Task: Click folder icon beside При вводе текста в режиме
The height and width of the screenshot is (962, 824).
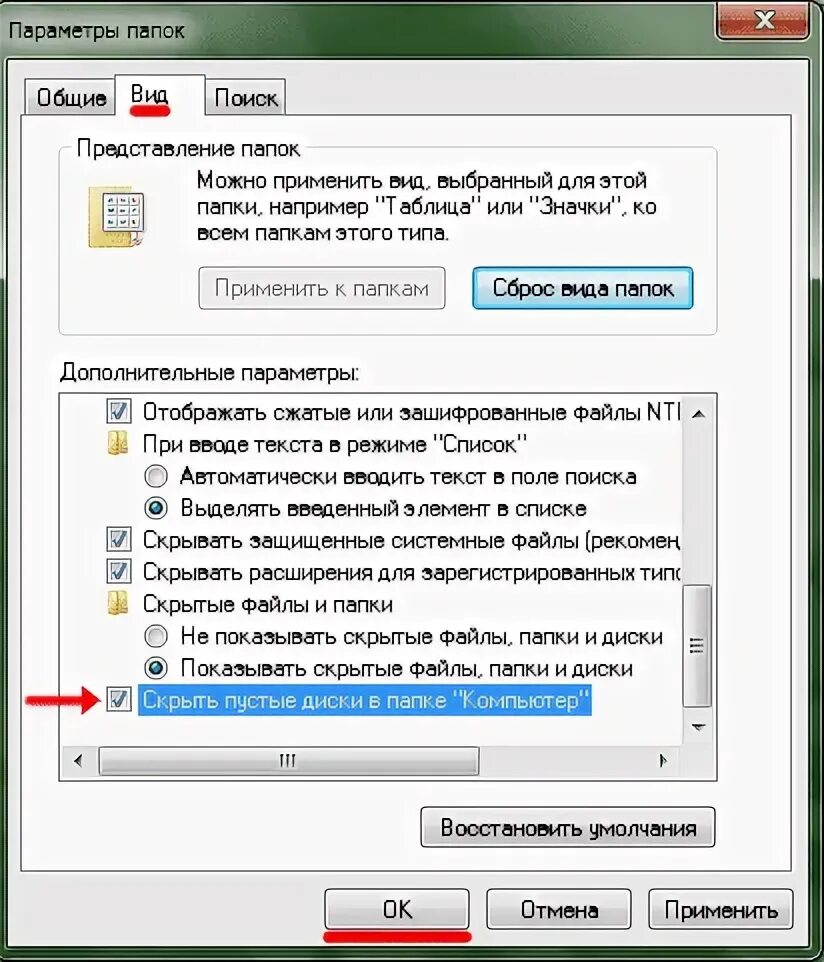Action: [x=118, y=444]
